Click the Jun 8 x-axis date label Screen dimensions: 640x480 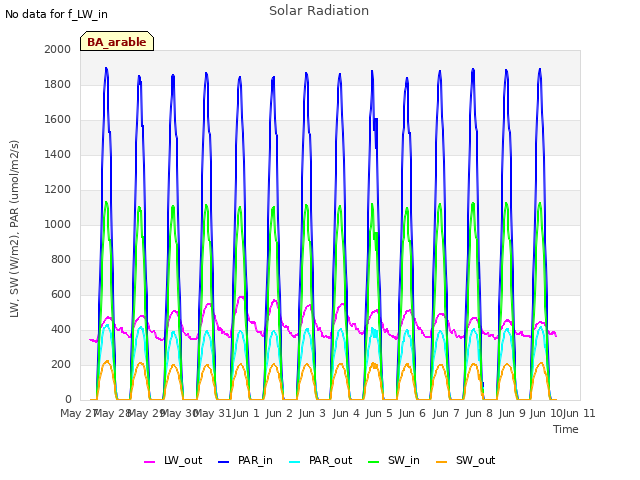click(x=479, y=413)
